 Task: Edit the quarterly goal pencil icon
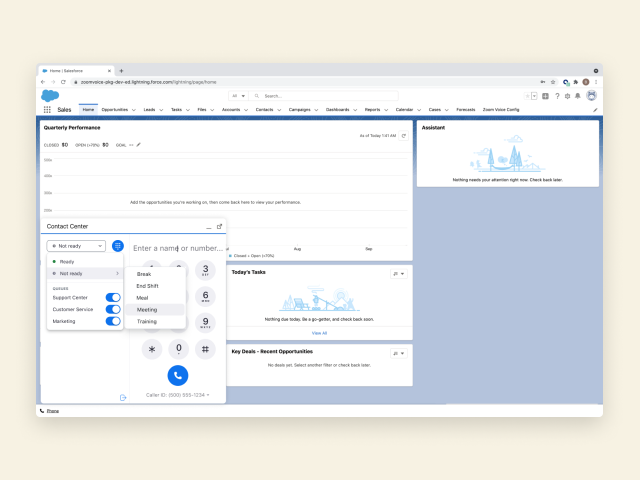pyautogui.click(x=139, y=144)
